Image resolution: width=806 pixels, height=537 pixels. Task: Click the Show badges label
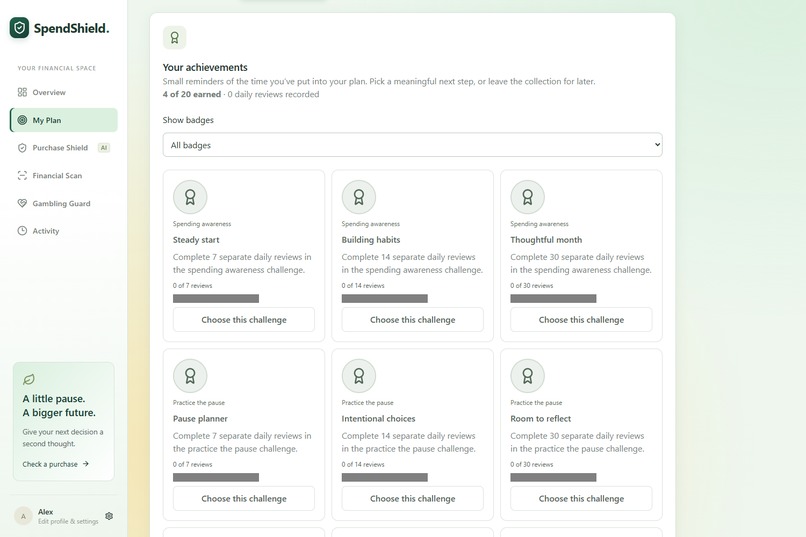(x=188, y=120)
